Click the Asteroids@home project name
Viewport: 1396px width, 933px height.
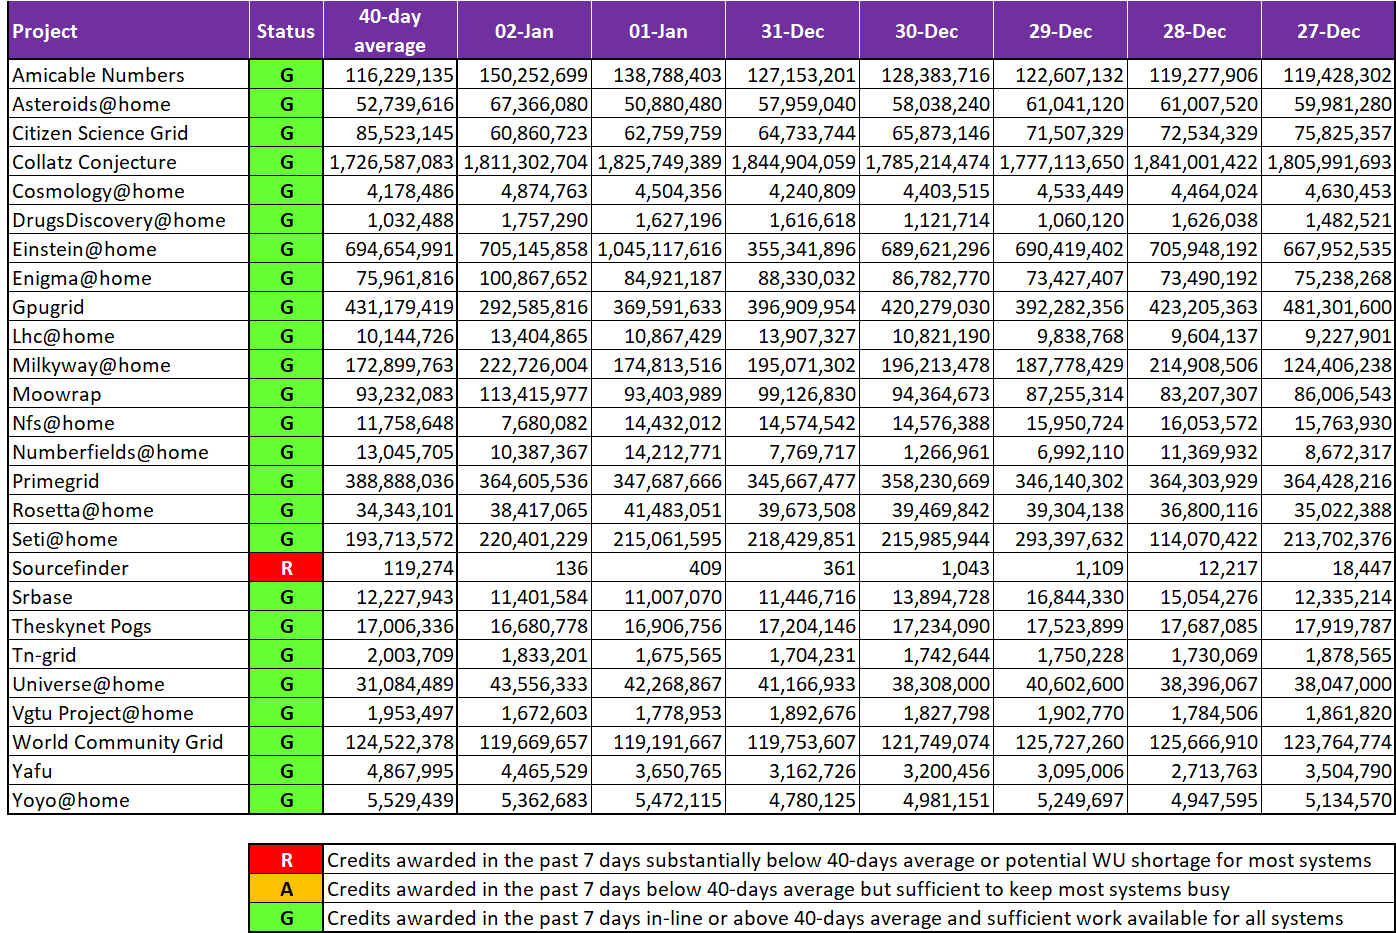point(91,104)
